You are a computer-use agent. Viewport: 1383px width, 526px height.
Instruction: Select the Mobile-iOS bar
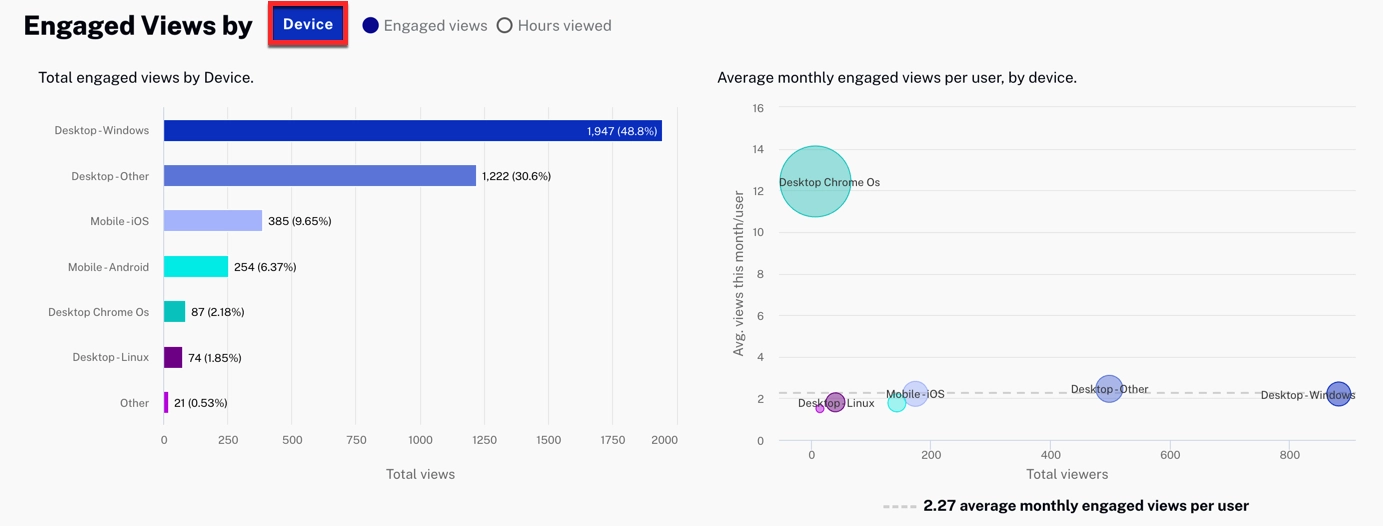(x=212, y=221)
